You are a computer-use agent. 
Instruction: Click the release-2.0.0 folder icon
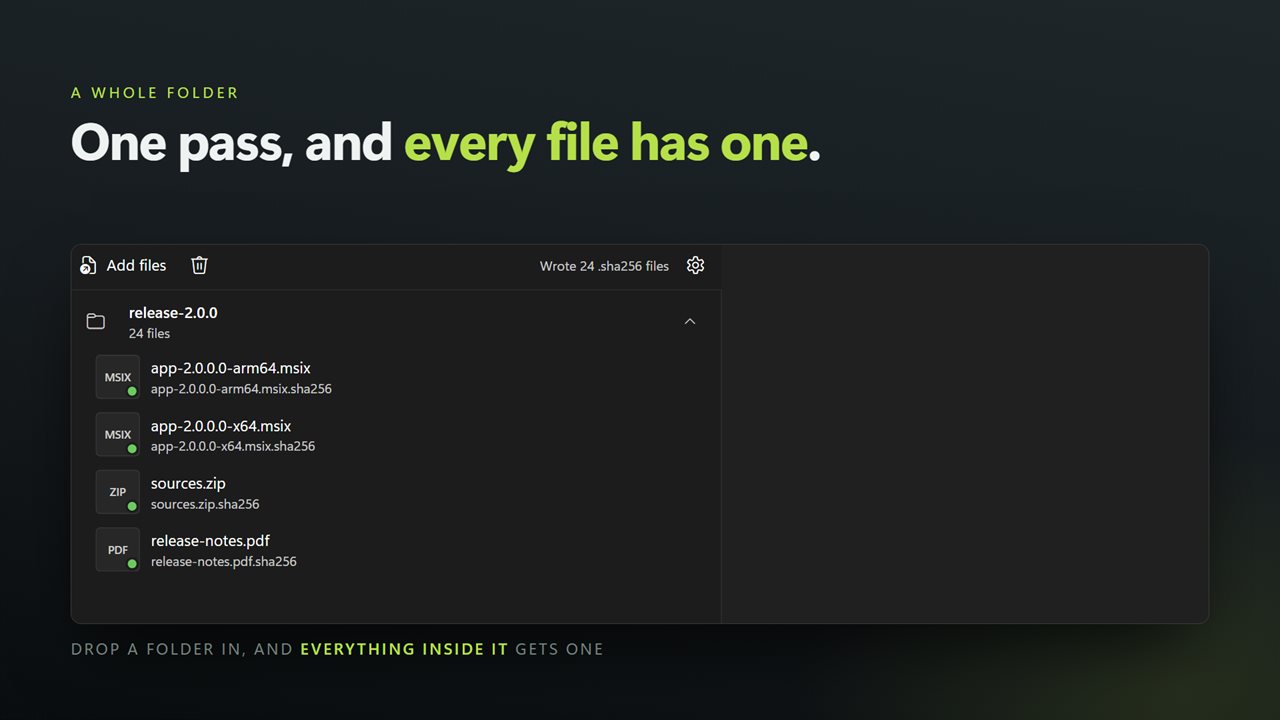(96, 321)
